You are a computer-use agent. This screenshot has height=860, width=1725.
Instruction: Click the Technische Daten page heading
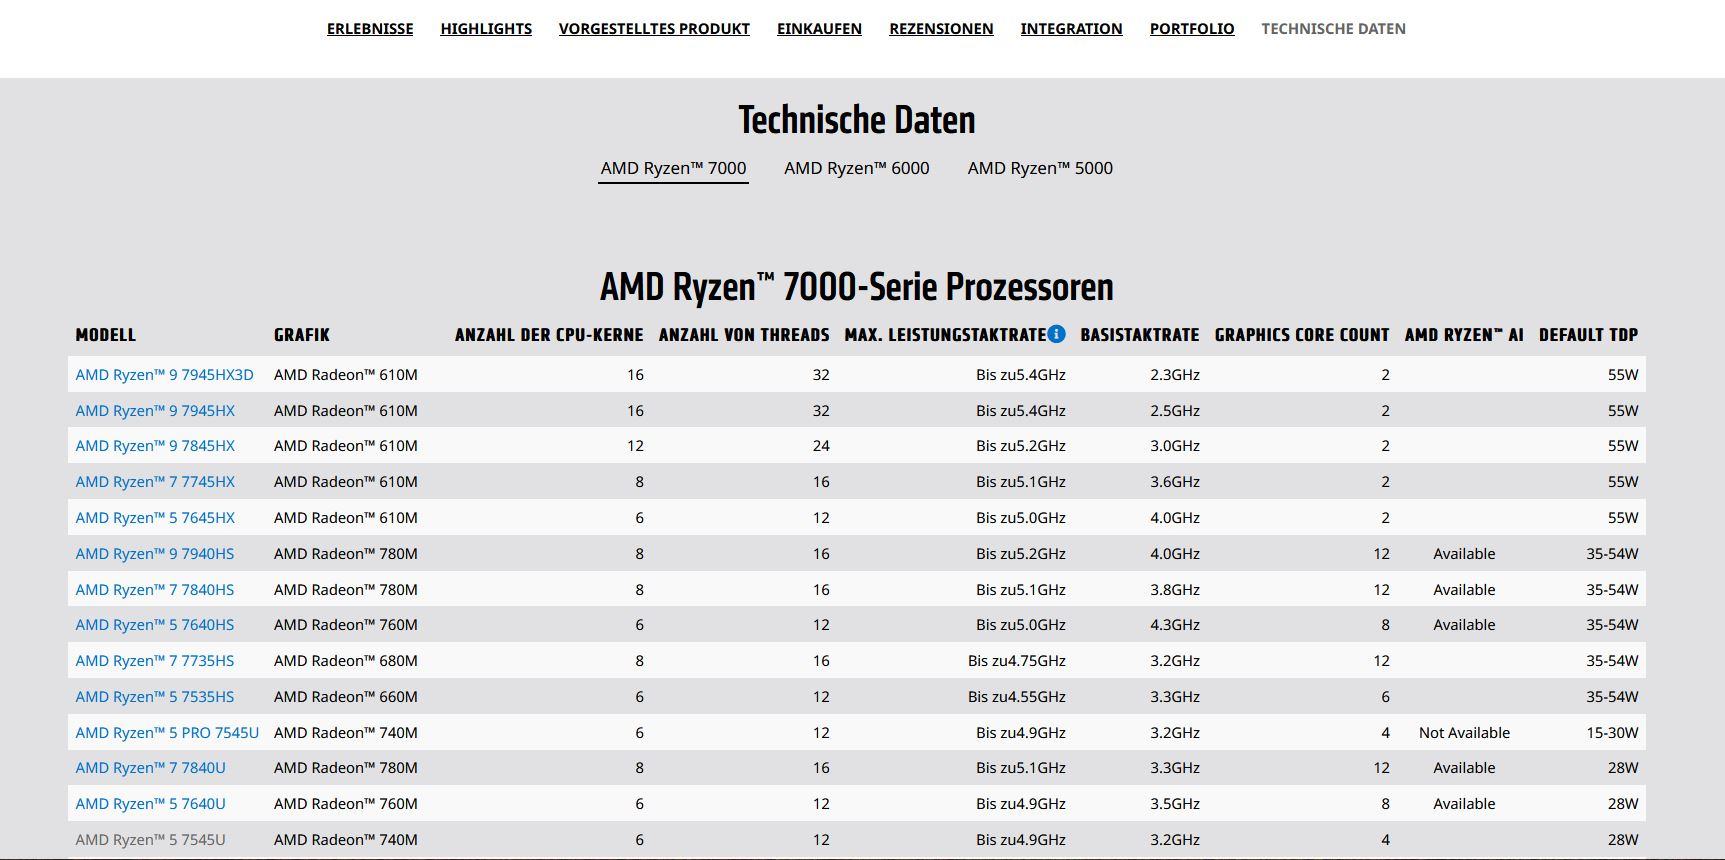click(x=857, y=120)
